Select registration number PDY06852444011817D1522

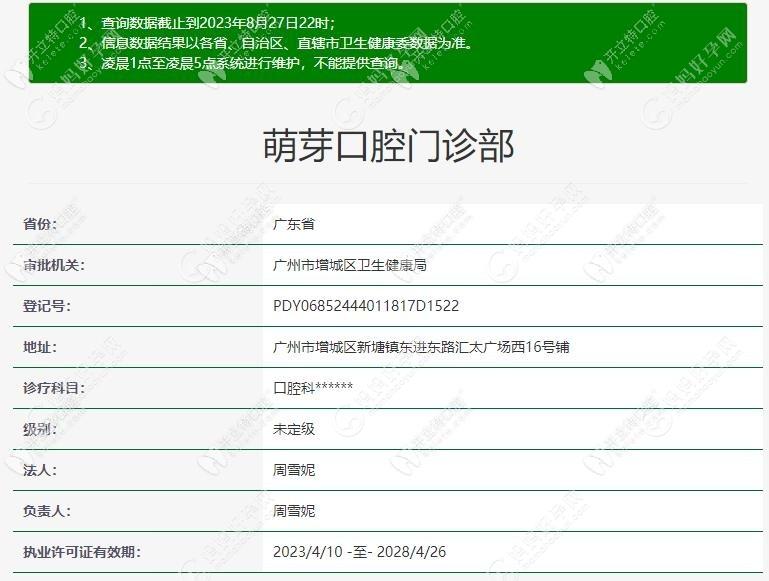point(366,306)
